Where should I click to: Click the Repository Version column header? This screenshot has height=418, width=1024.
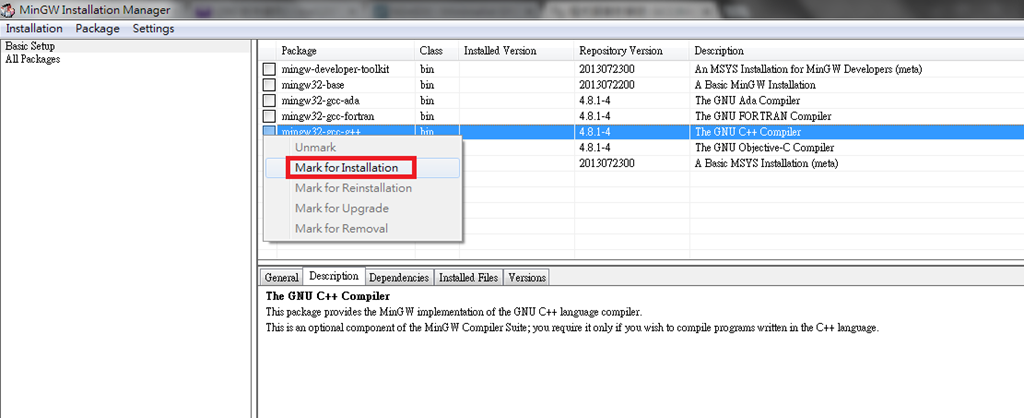point(632,51)
